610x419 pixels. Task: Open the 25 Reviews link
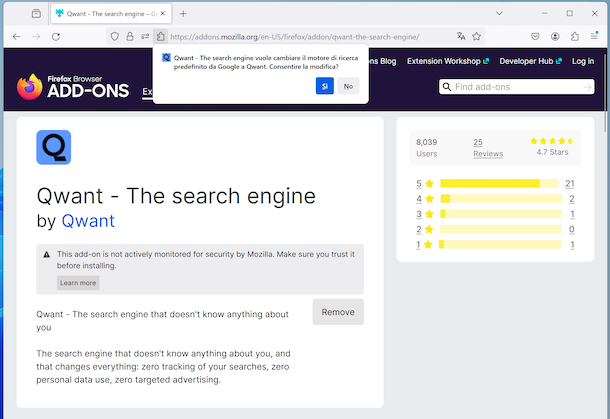(488, 148)
